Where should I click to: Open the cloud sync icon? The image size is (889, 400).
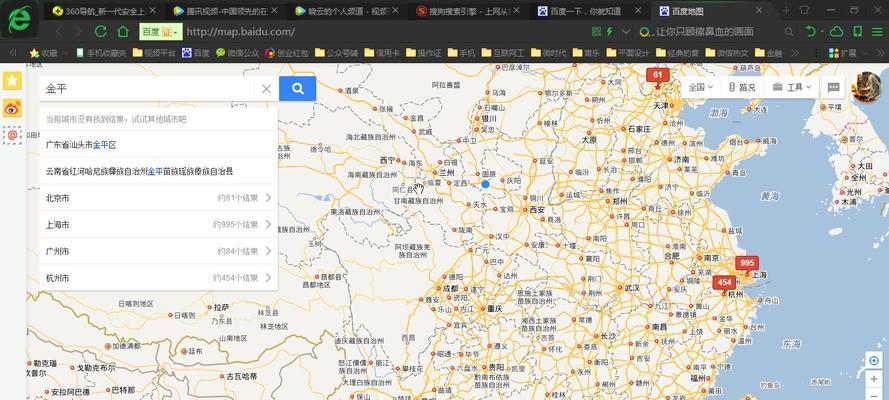tap(836, 32)
